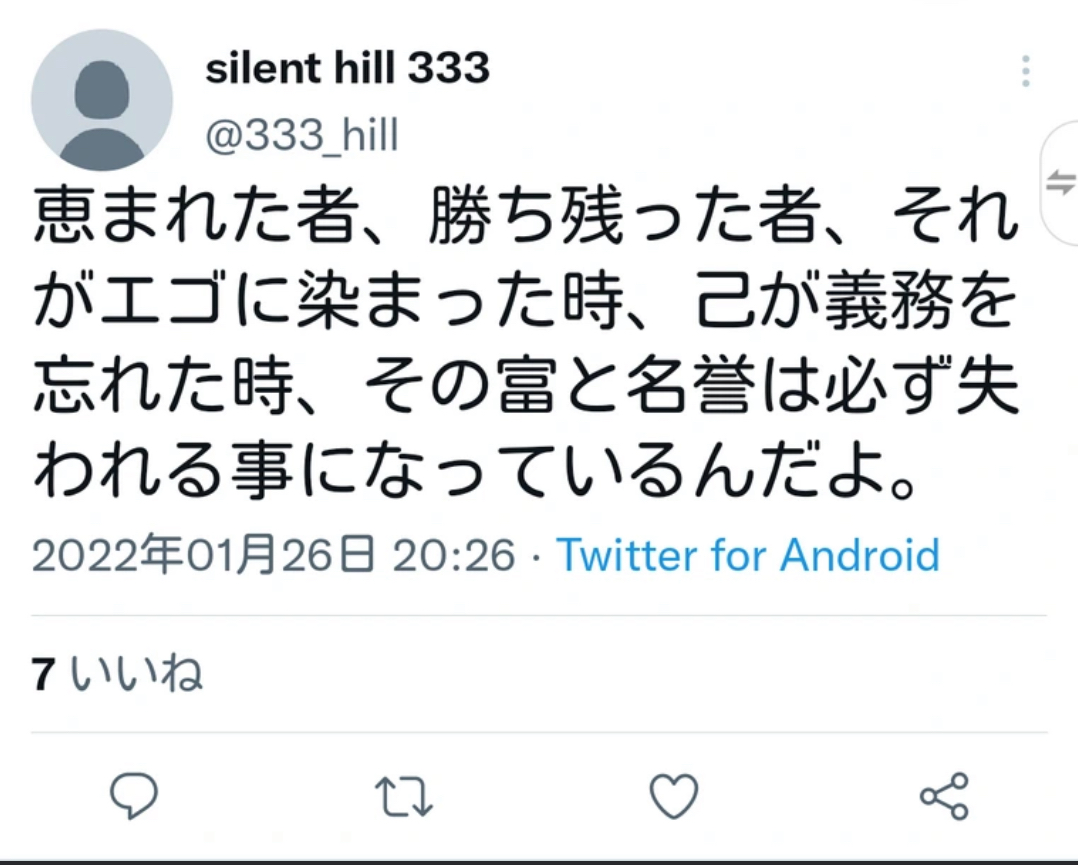View the 7 いいね likes list
Image resolution: width=1078 pixels, height=865 pixels.
click(x=118, y=673)
